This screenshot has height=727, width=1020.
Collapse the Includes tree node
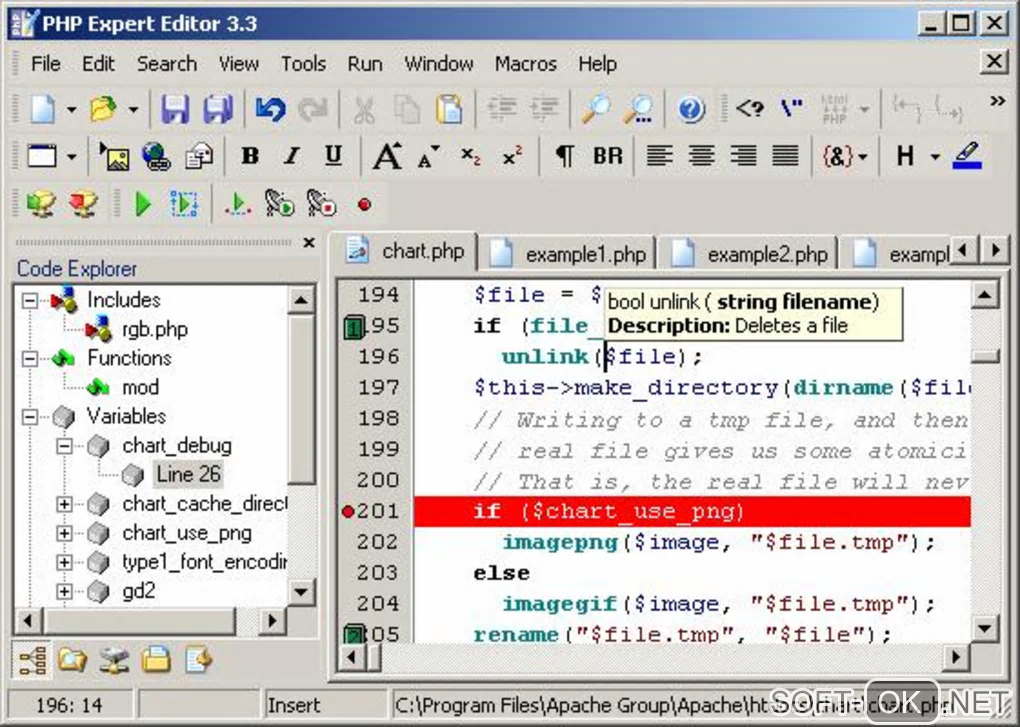[x=29, y=300]
